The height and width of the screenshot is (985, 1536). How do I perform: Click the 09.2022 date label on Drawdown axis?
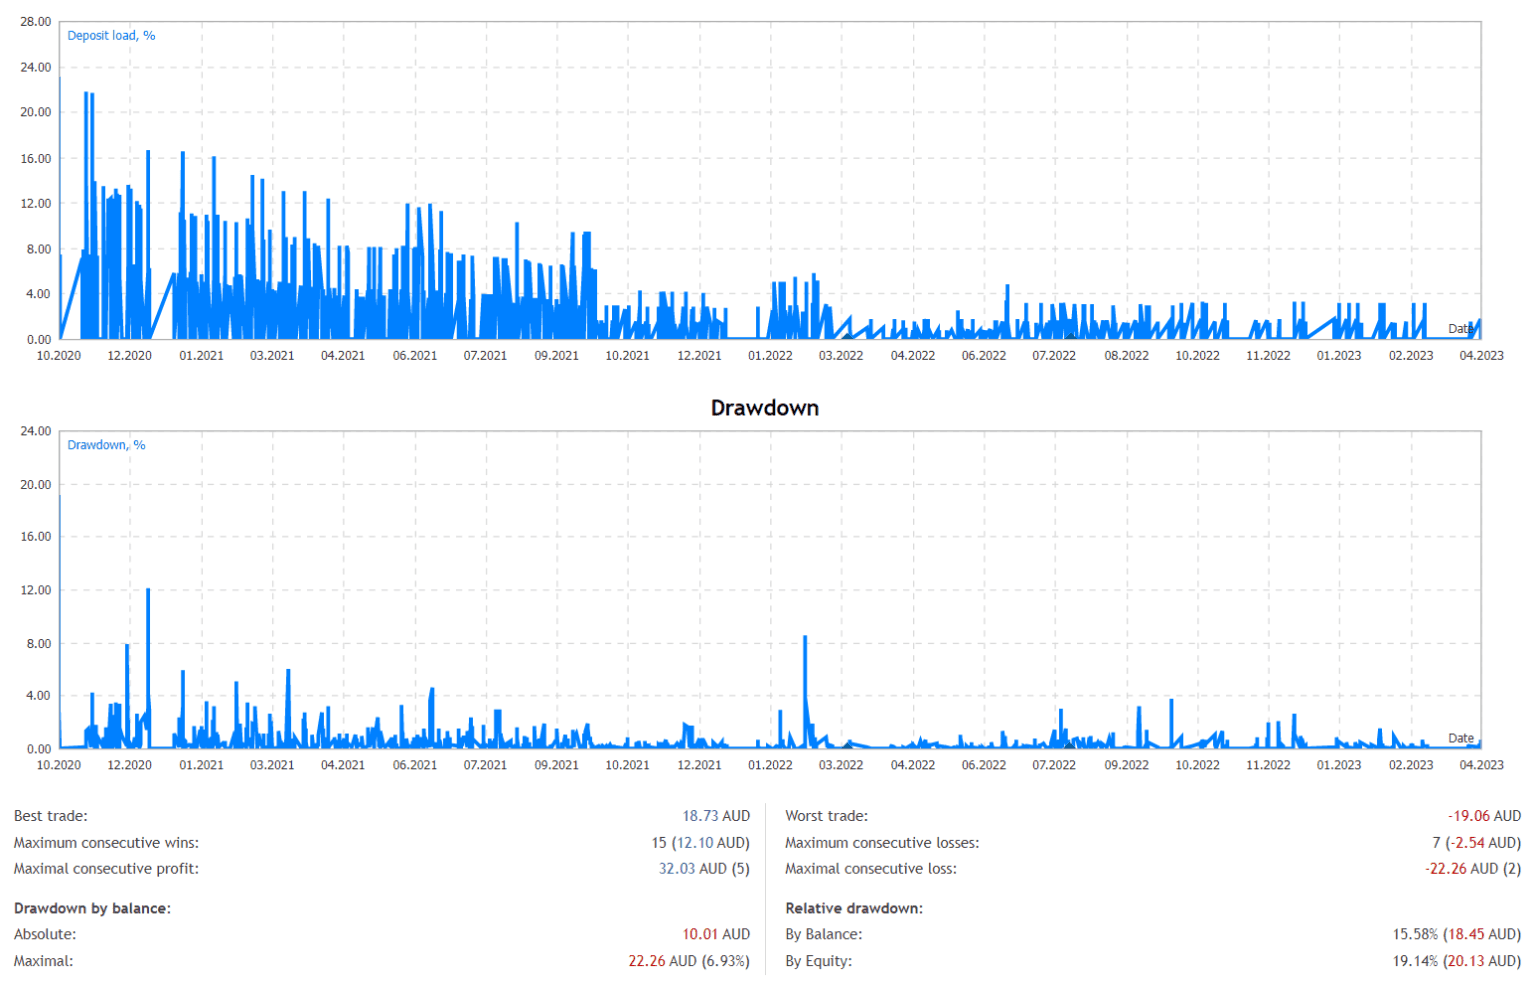point(1126,765)
